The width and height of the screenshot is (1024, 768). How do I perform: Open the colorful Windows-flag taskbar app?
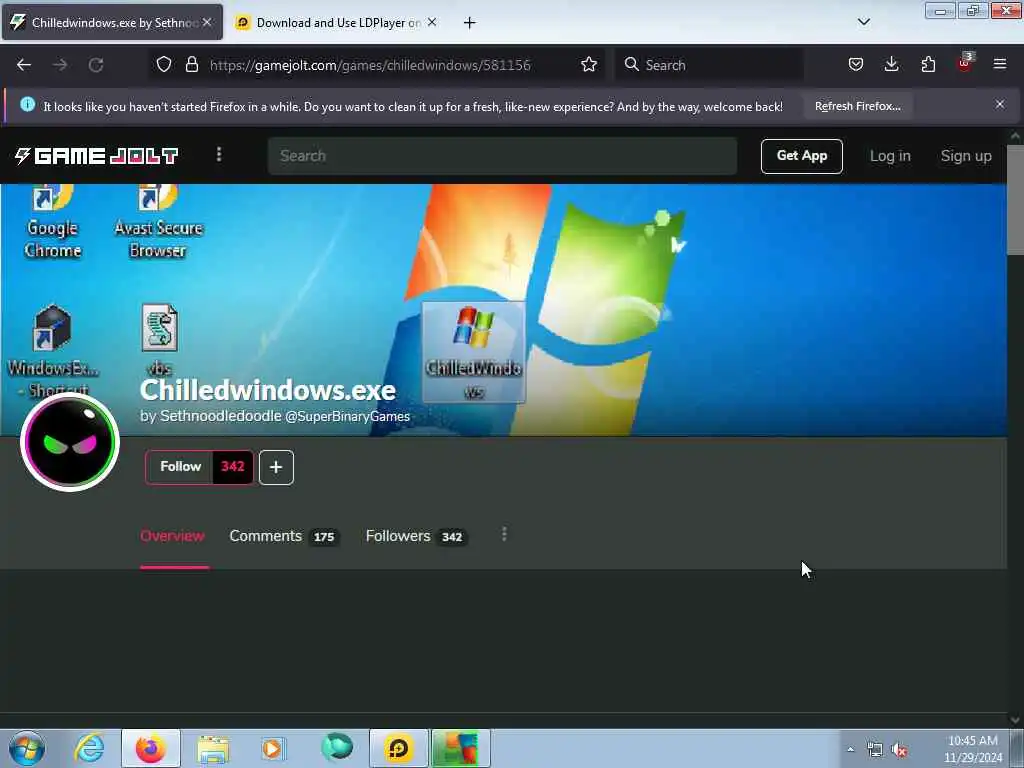[x=460, y=748]
